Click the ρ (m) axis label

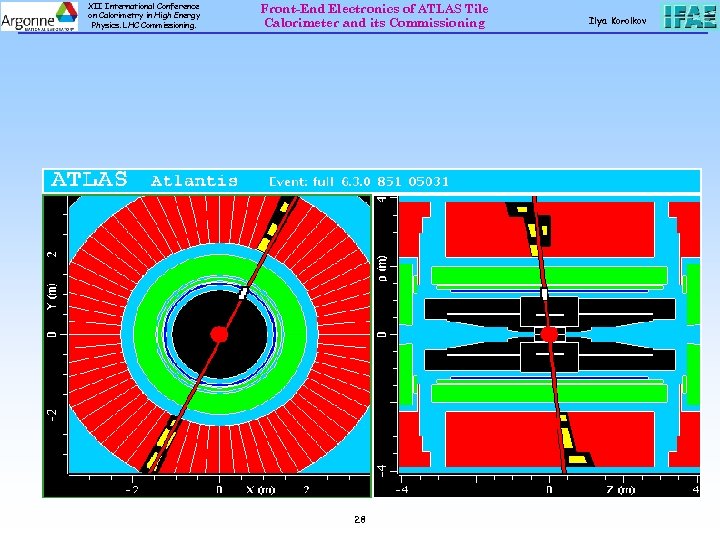point(382,268)
